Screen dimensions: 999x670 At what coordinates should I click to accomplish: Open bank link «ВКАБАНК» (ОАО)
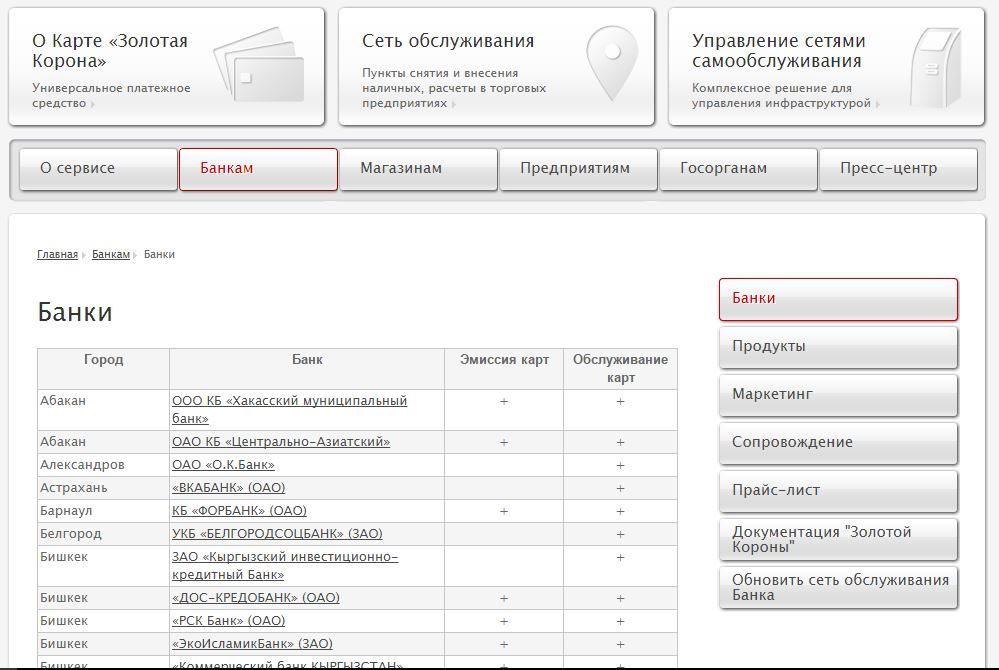pyautogui.click(x=228, y=487)
